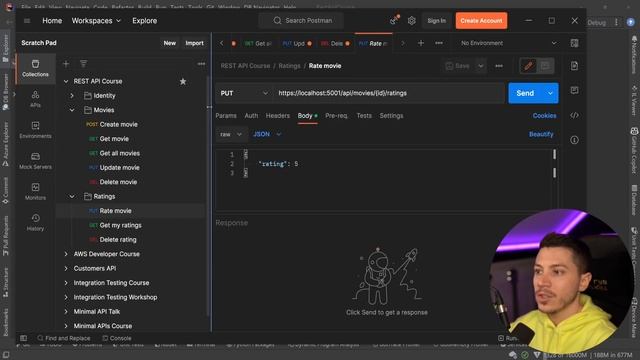640x360 pixels.
Task: Switch to the Settings request tab
Action: pyautogui.click(x=391, y=116)
